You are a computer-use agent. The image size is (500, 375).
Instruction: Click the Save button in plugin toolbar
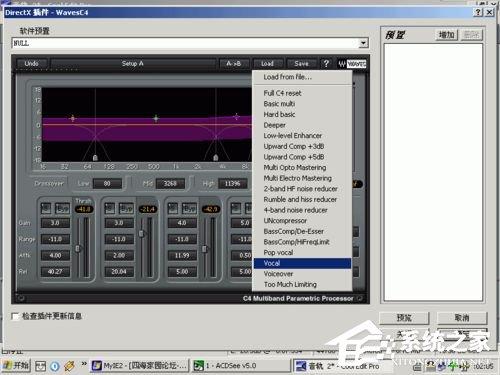click(x=301, y=63)
